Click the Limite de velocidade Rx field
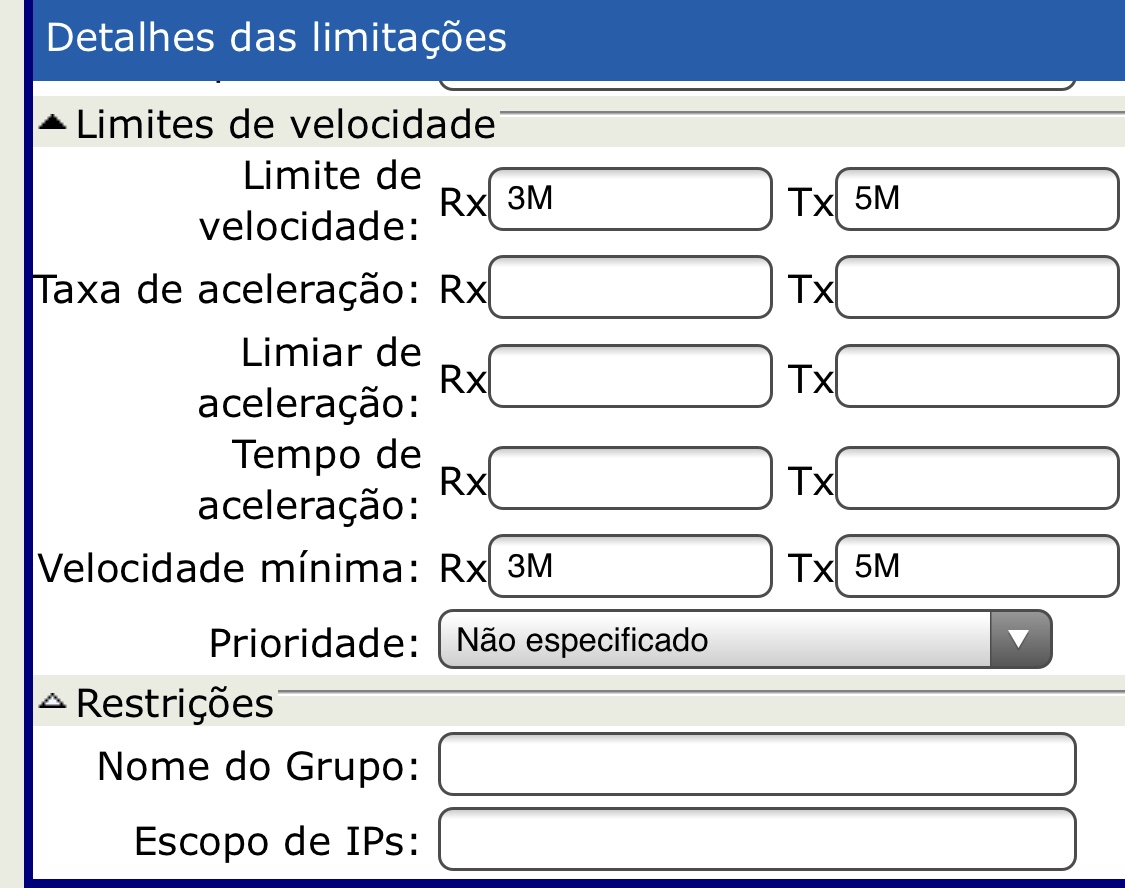Viewport: 1125px width, 888px height. click(x=631, y=200)
